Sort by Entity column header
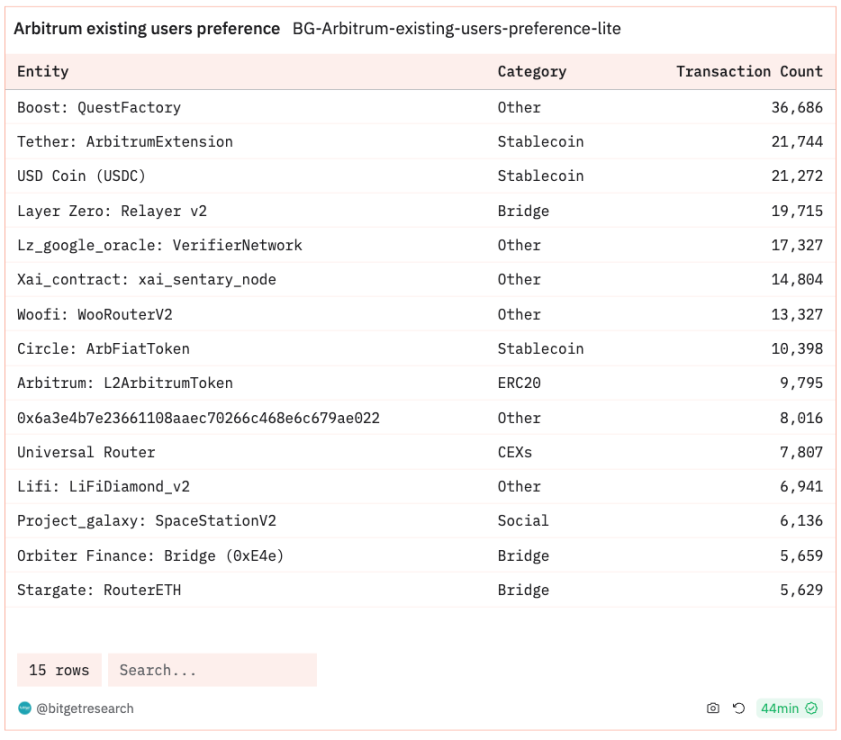This screenshot has width=841, height=740. tap(43, 71)
